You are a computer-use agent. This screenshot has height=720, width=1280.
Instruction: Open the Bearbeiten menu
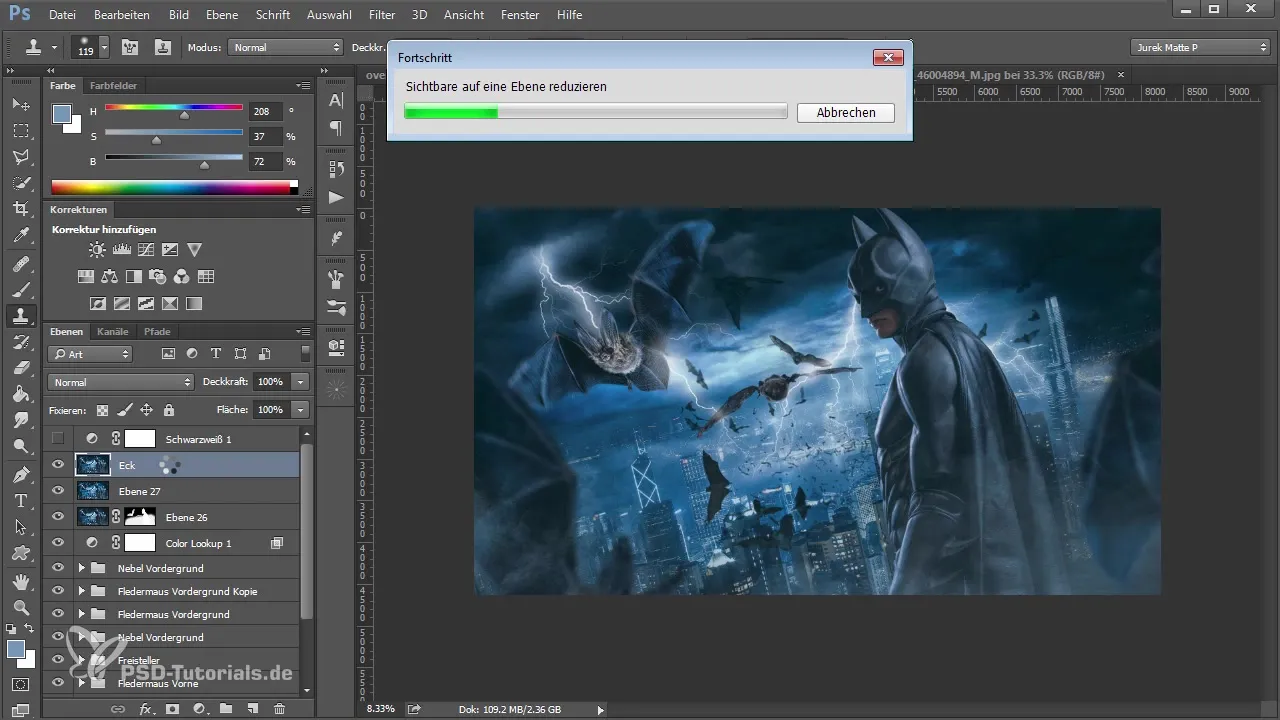[122, 15]
